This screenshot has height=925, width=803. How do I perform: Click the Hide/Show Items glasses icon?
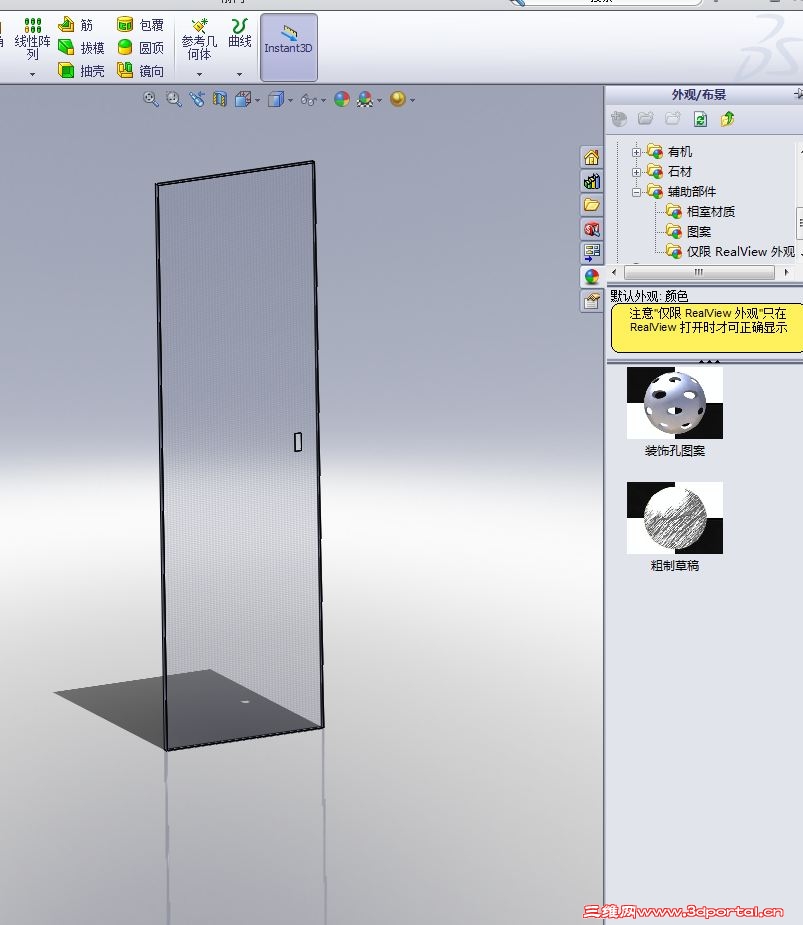[x=309, y=100]
